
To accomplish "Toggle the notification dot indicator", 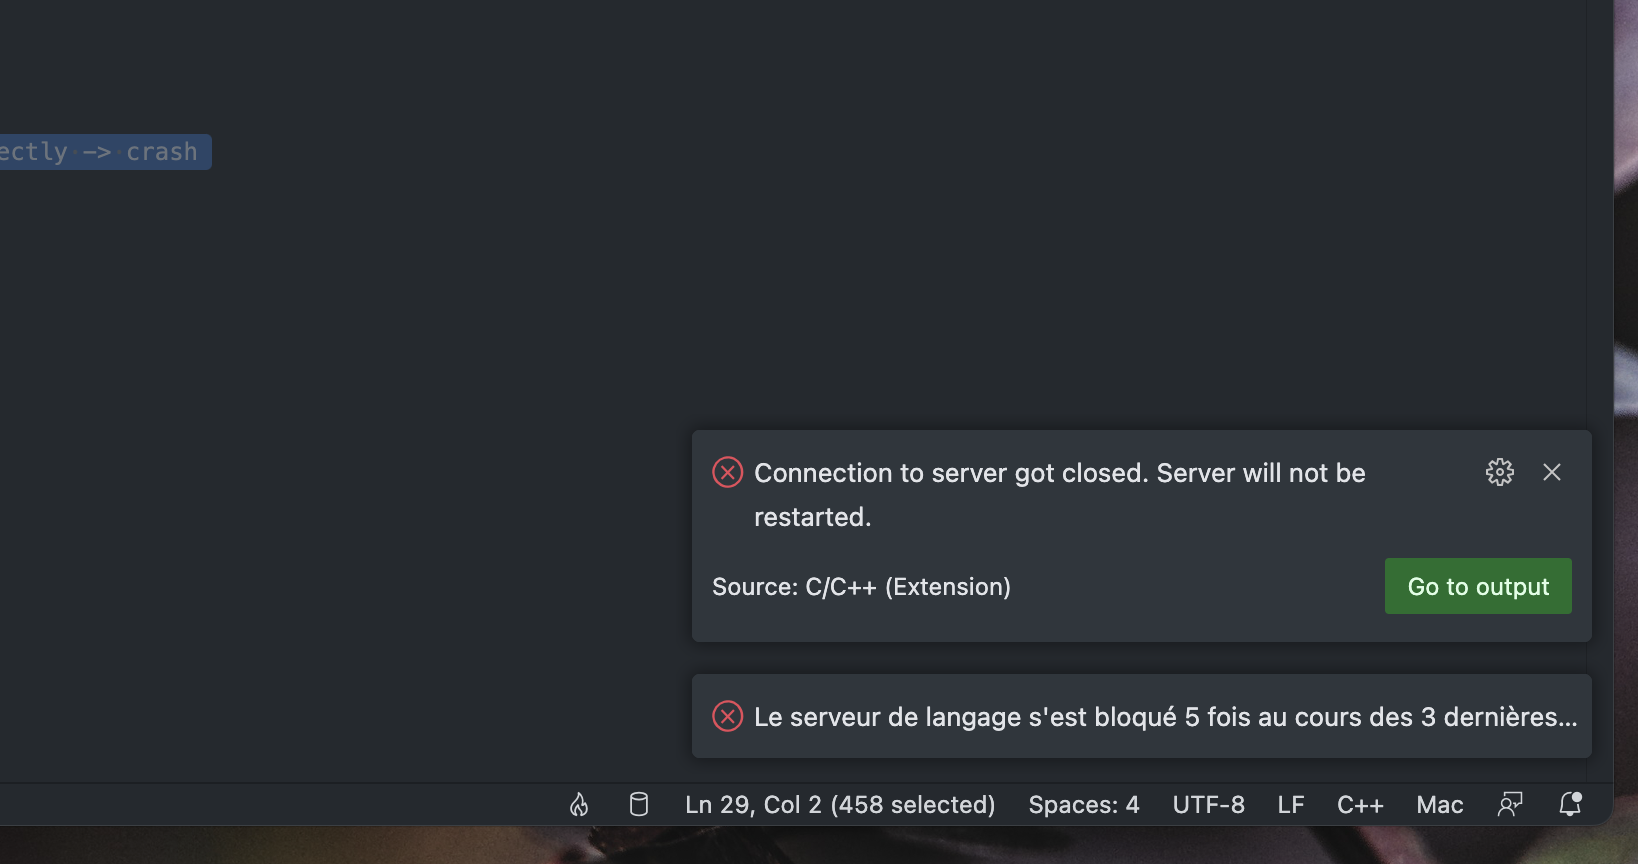I will (x=1578, y=795).
